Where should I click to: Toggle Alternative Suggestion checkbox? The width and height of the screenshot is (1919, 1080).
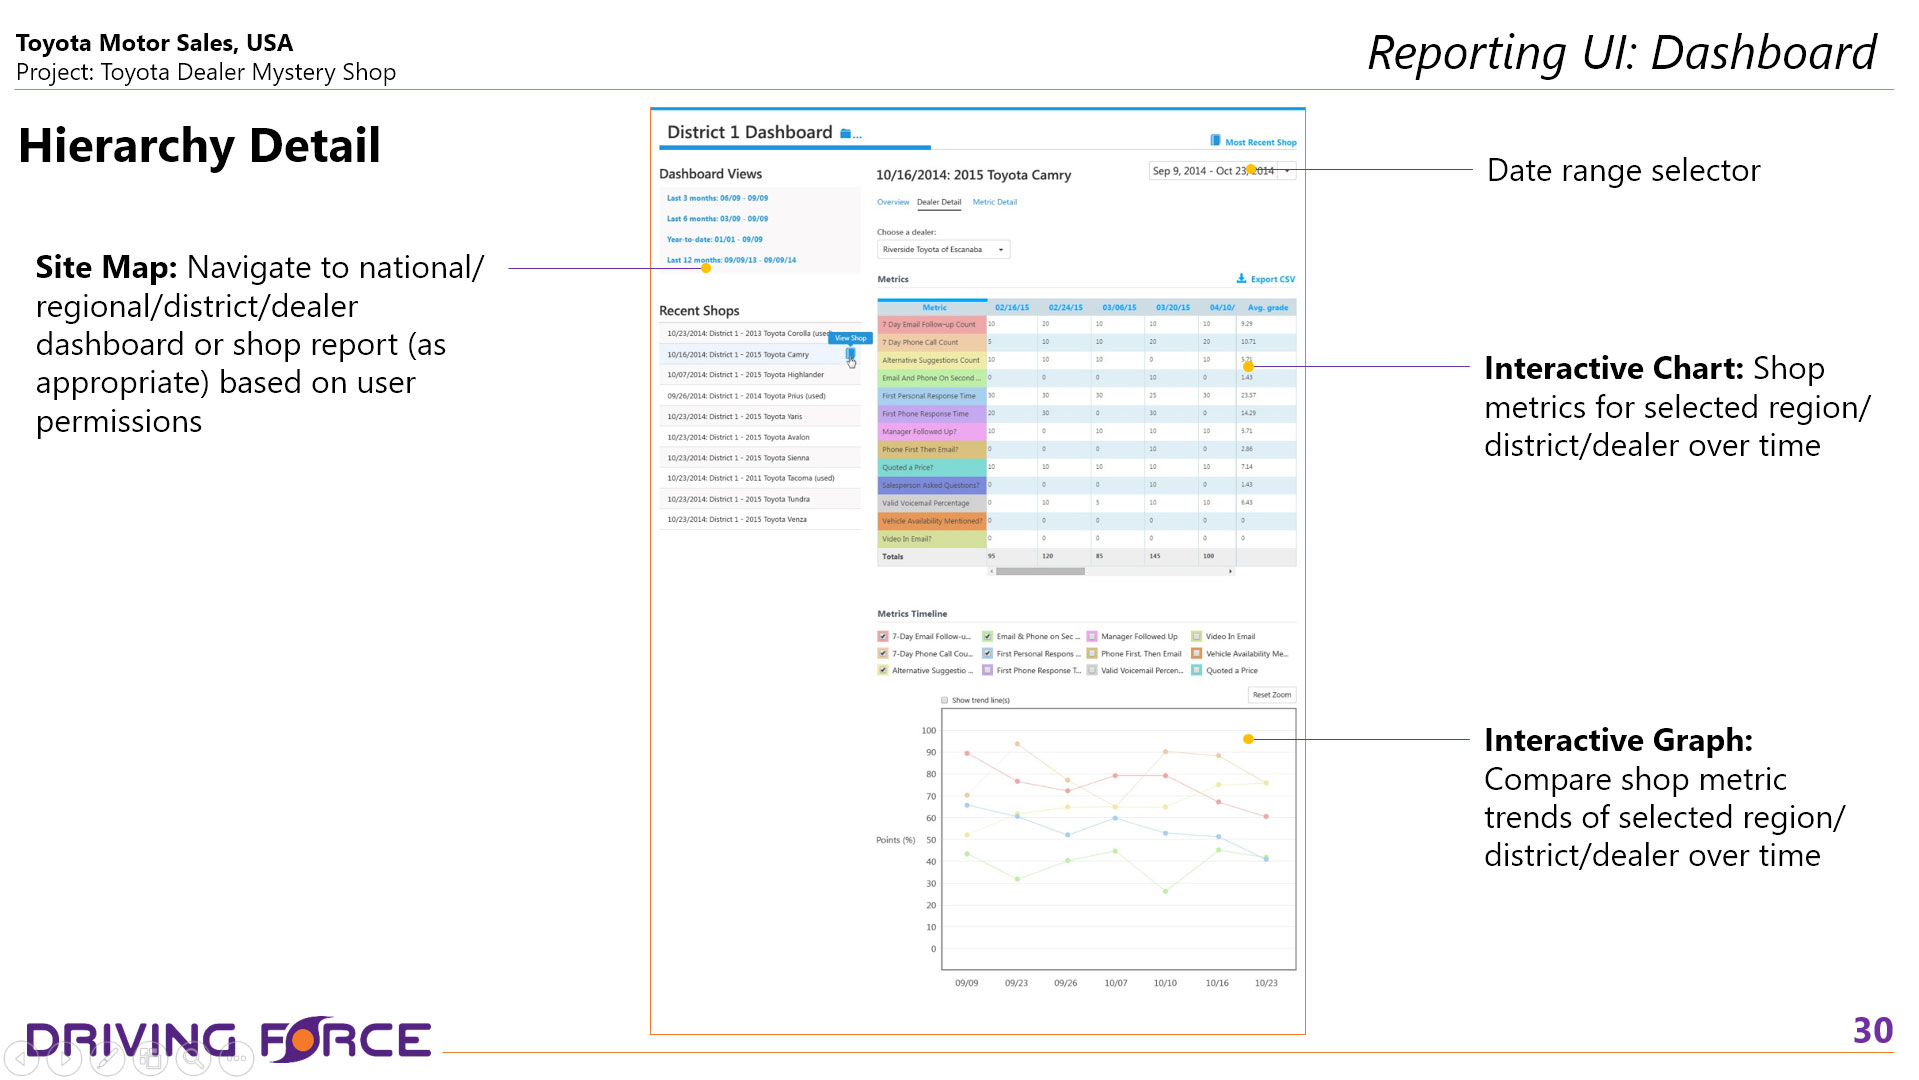(x=883, y=671)
